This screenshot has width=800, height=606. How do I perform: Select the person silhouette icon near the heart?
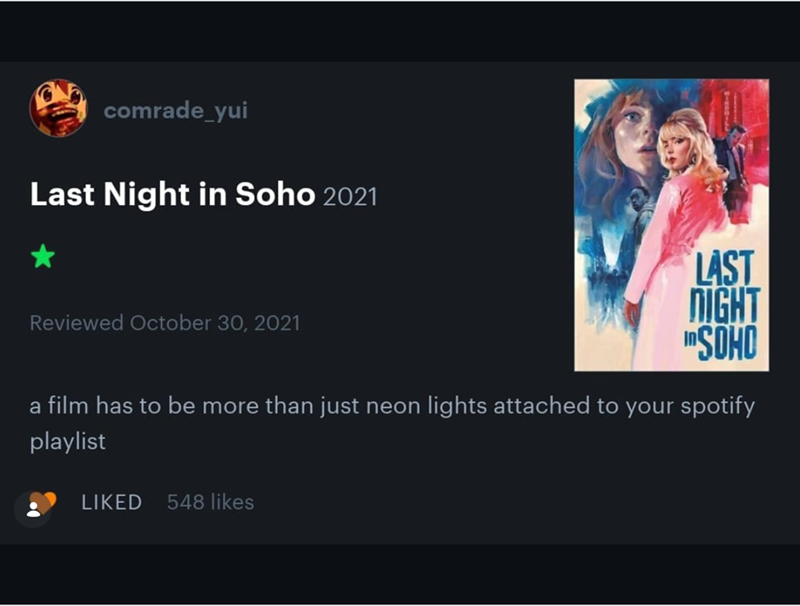33,508
